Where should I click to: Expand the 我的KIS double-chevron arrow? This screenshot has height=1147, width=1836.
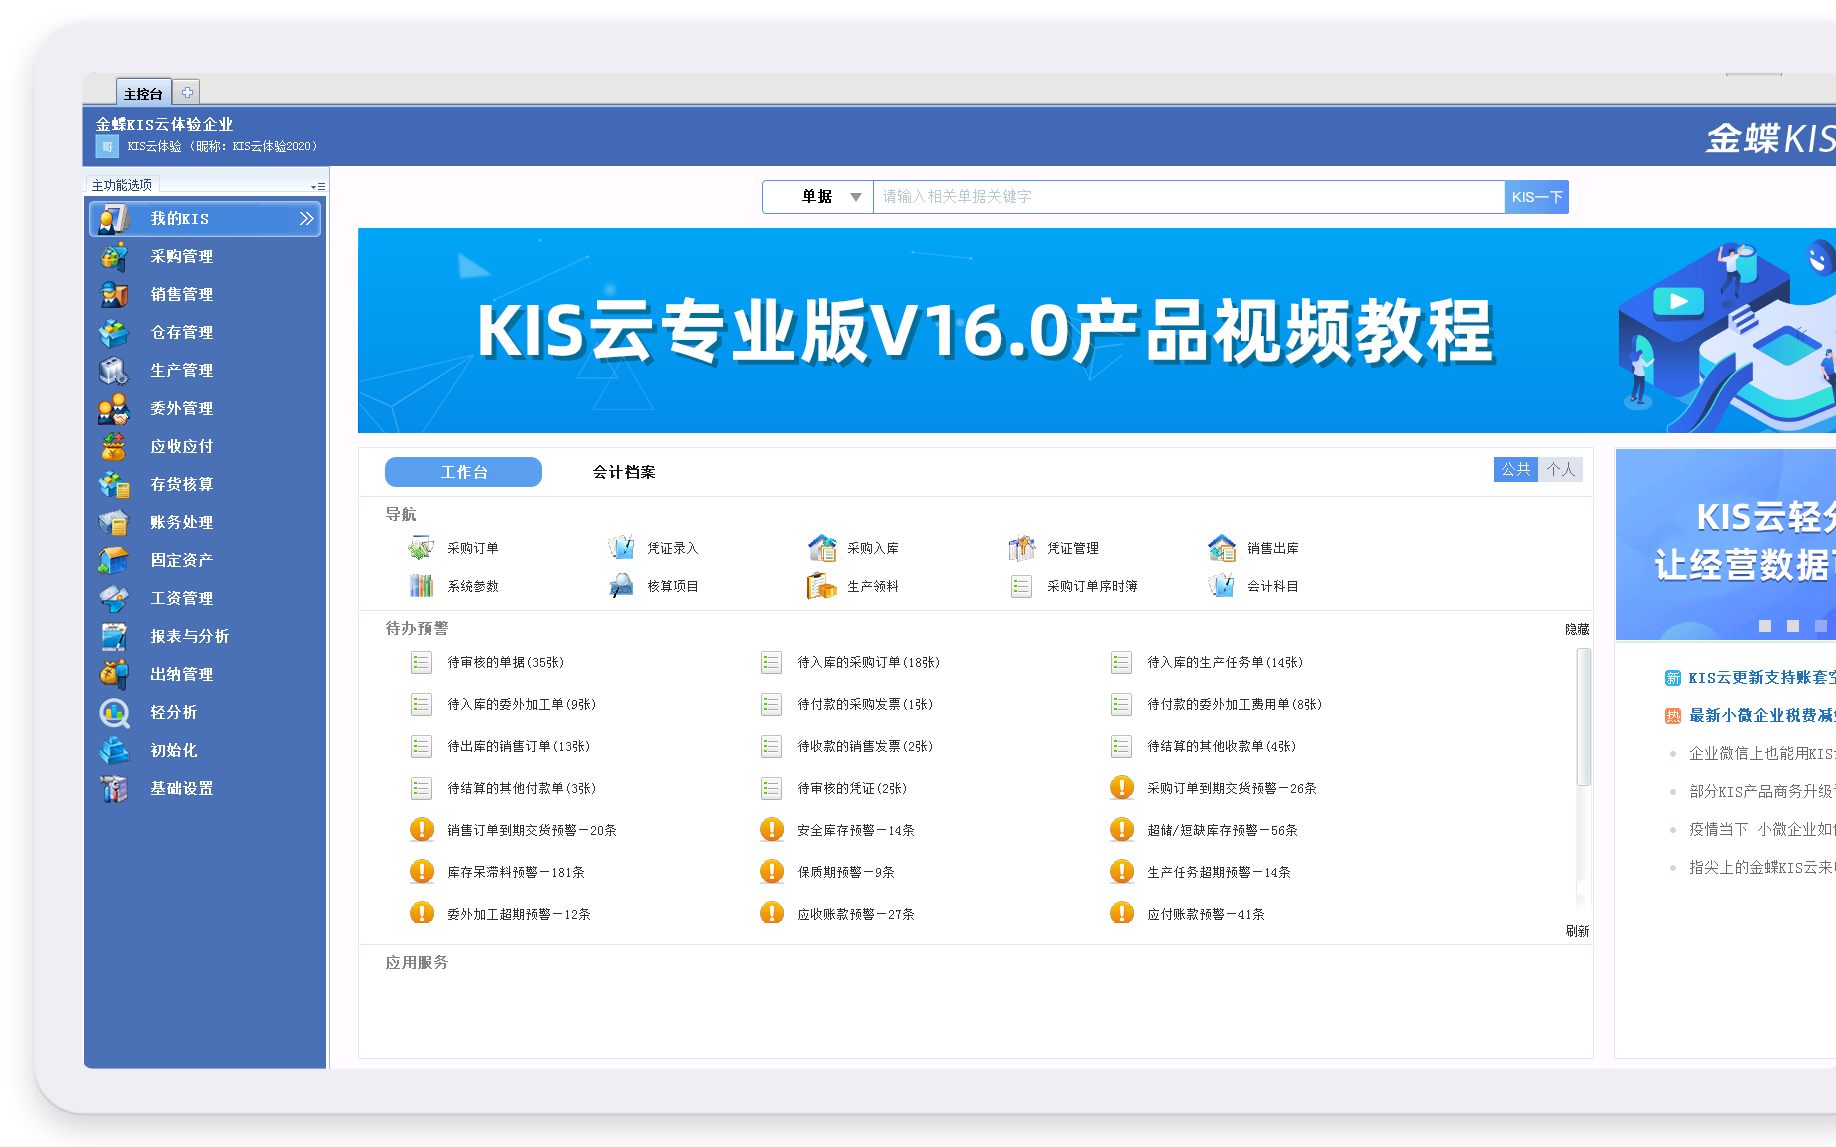point(306,219)
